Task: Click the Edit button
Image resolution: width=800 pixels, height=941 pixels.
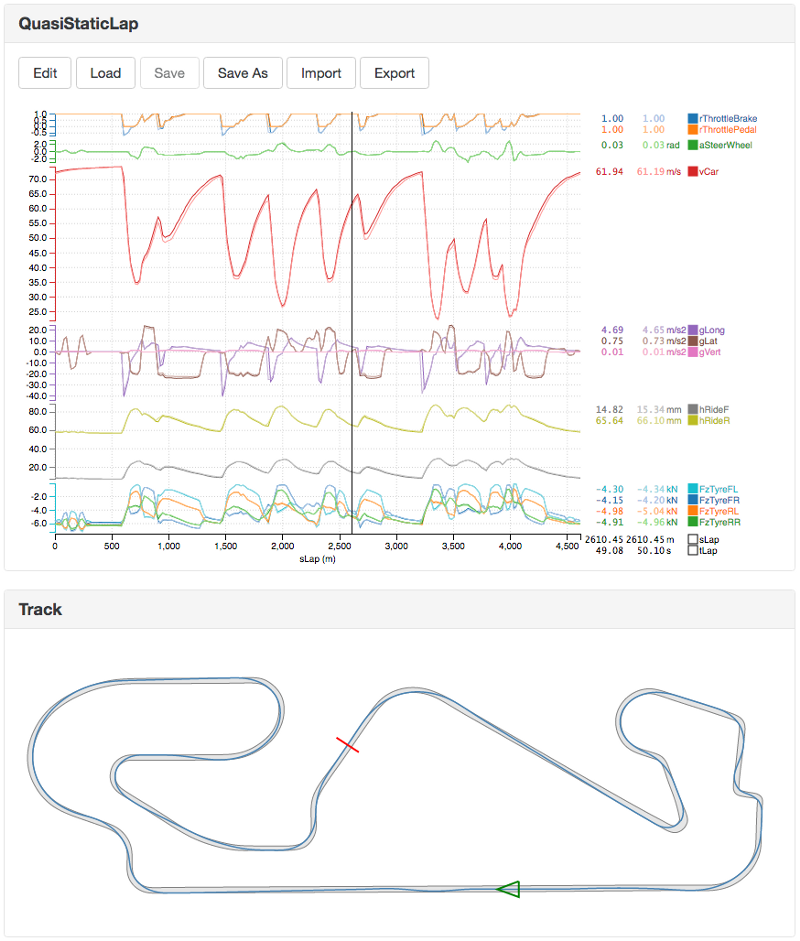Action: point(45,73)
